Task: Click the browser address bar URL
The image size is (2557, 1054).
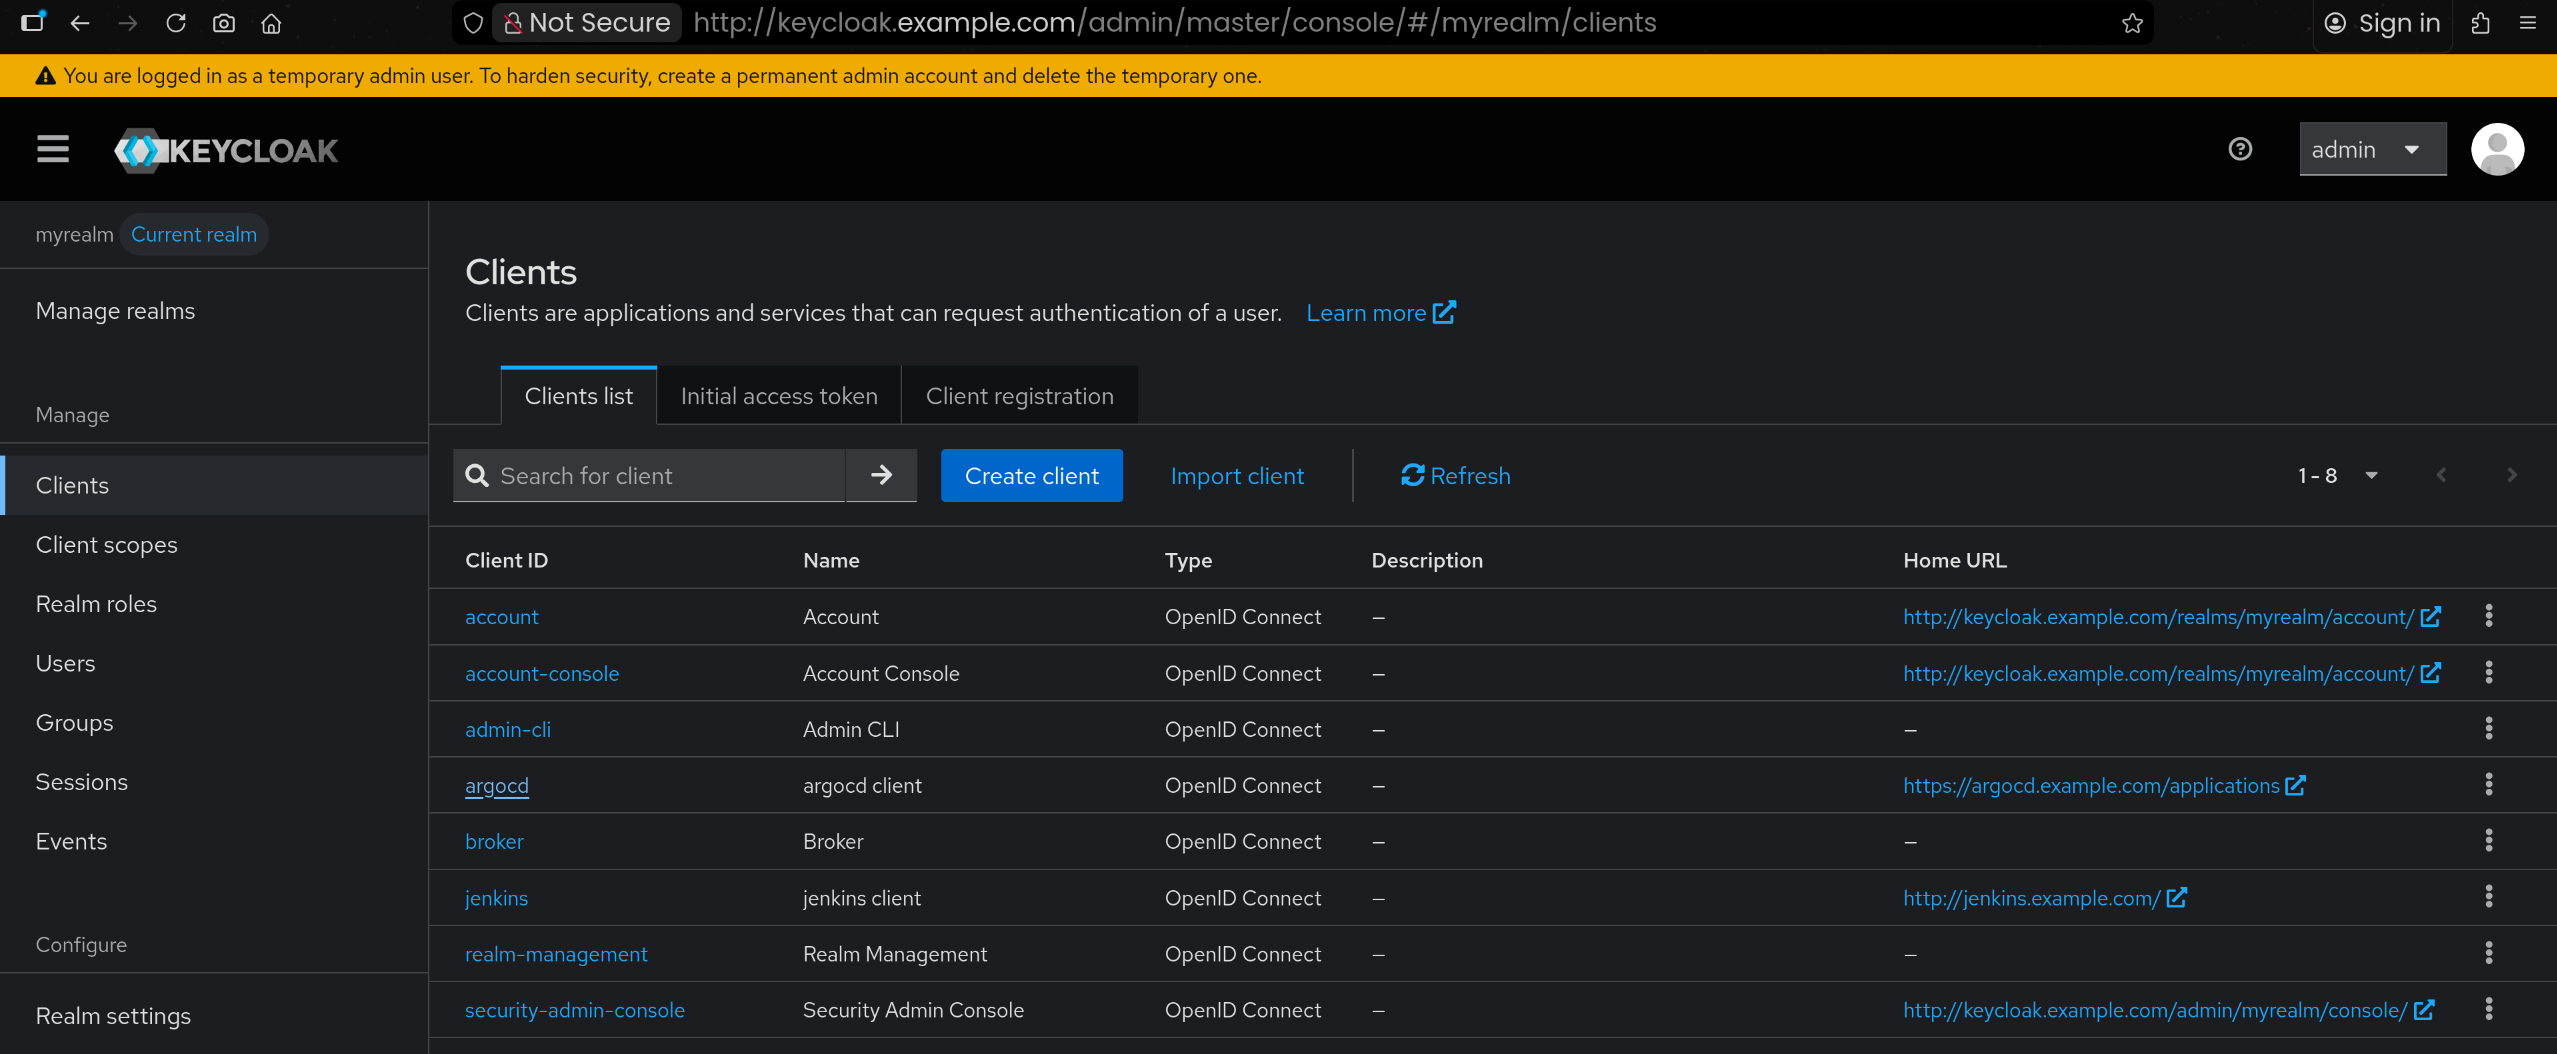Action: [x=1174, y=23]
